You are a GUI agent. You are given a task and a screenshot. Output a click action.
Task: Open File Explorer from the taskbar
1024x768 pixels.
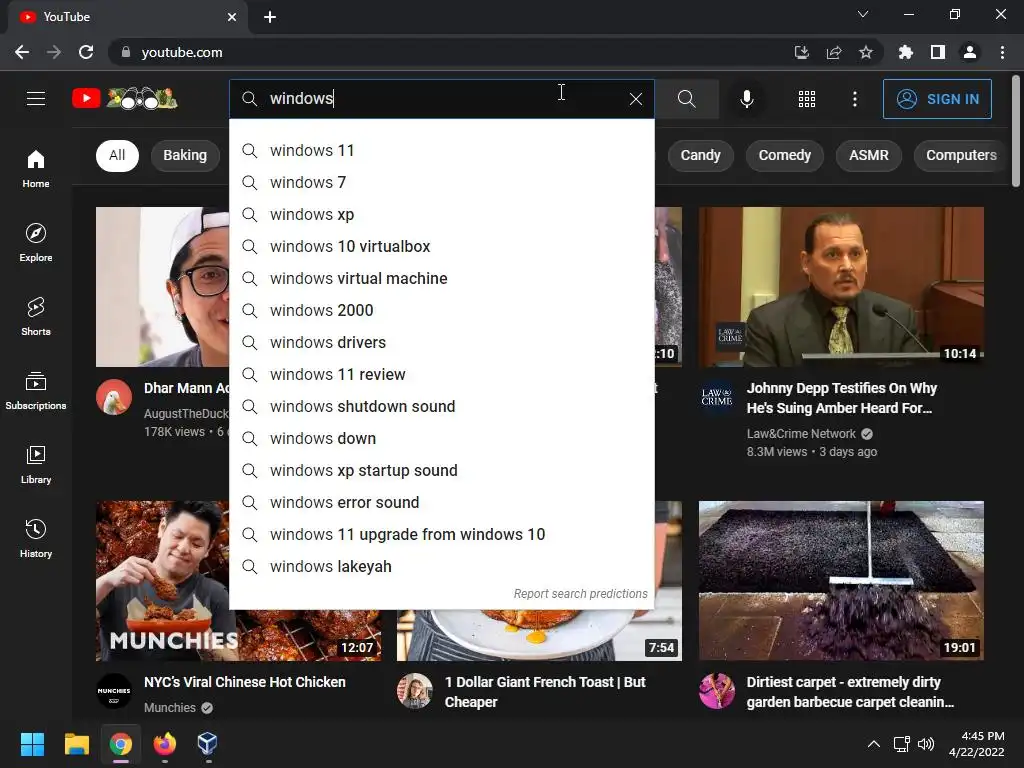point(76,744)
